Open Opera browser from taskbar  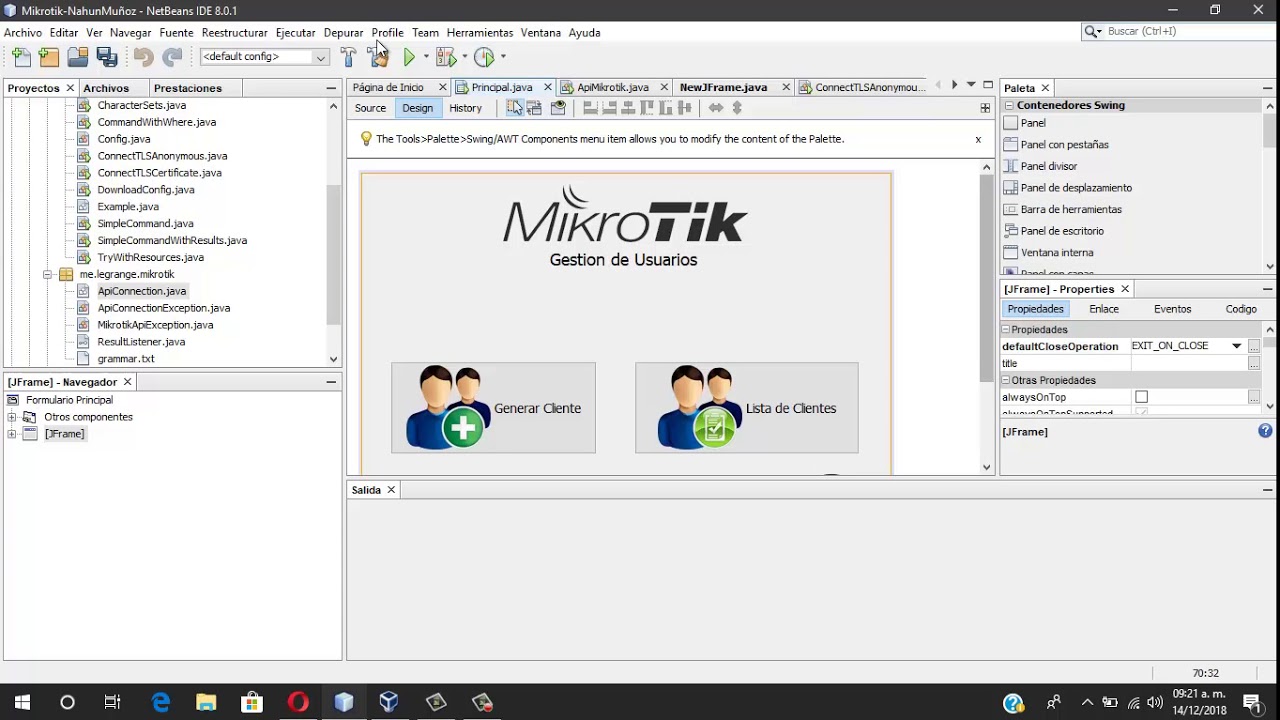point(298,702)
